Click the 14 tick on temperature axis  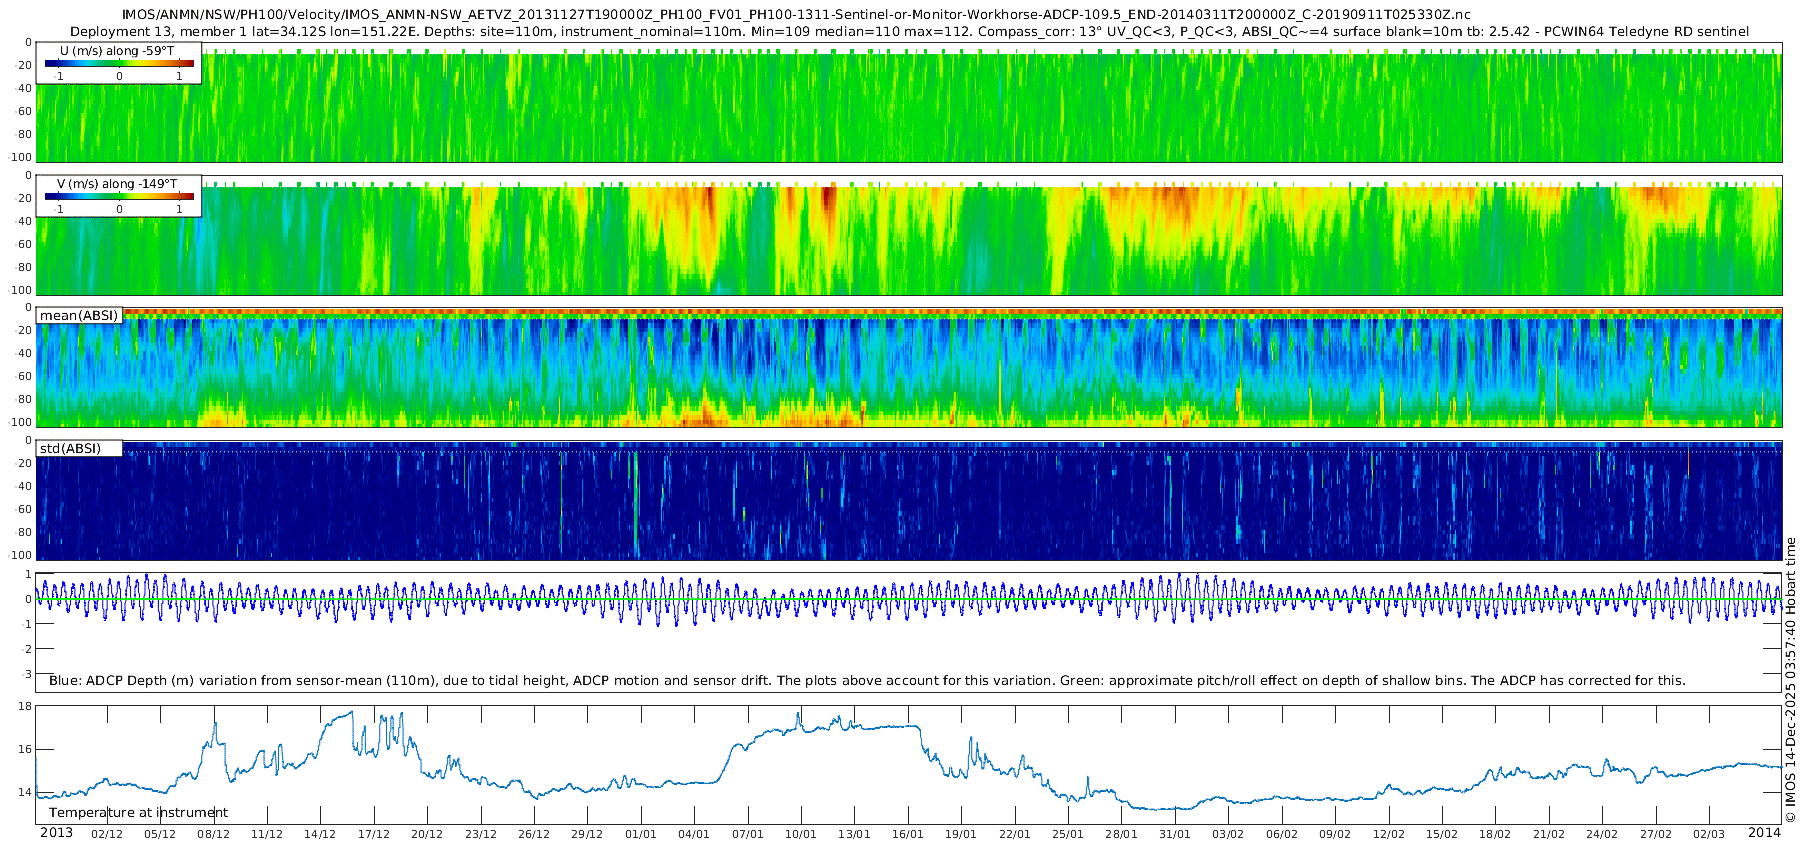point(25,793)
